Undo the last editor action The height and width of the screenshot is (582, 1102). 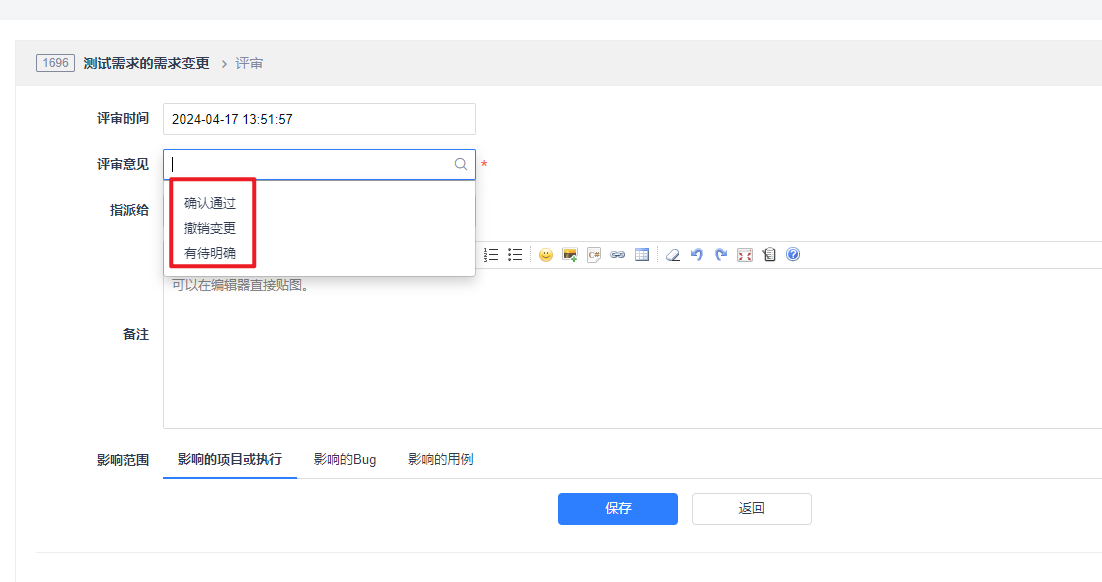coord(697,255)
